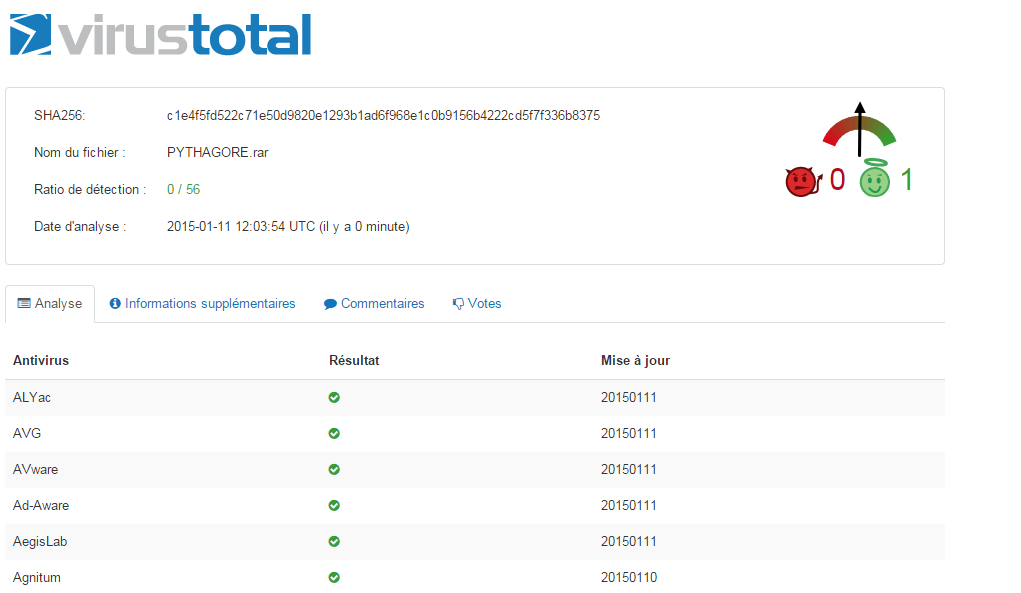Click the green check icon for AVG

point(334,434)
